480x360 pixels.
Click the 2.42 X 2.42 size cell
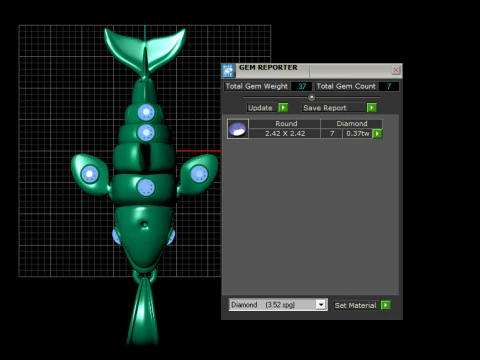coord(285,134)
